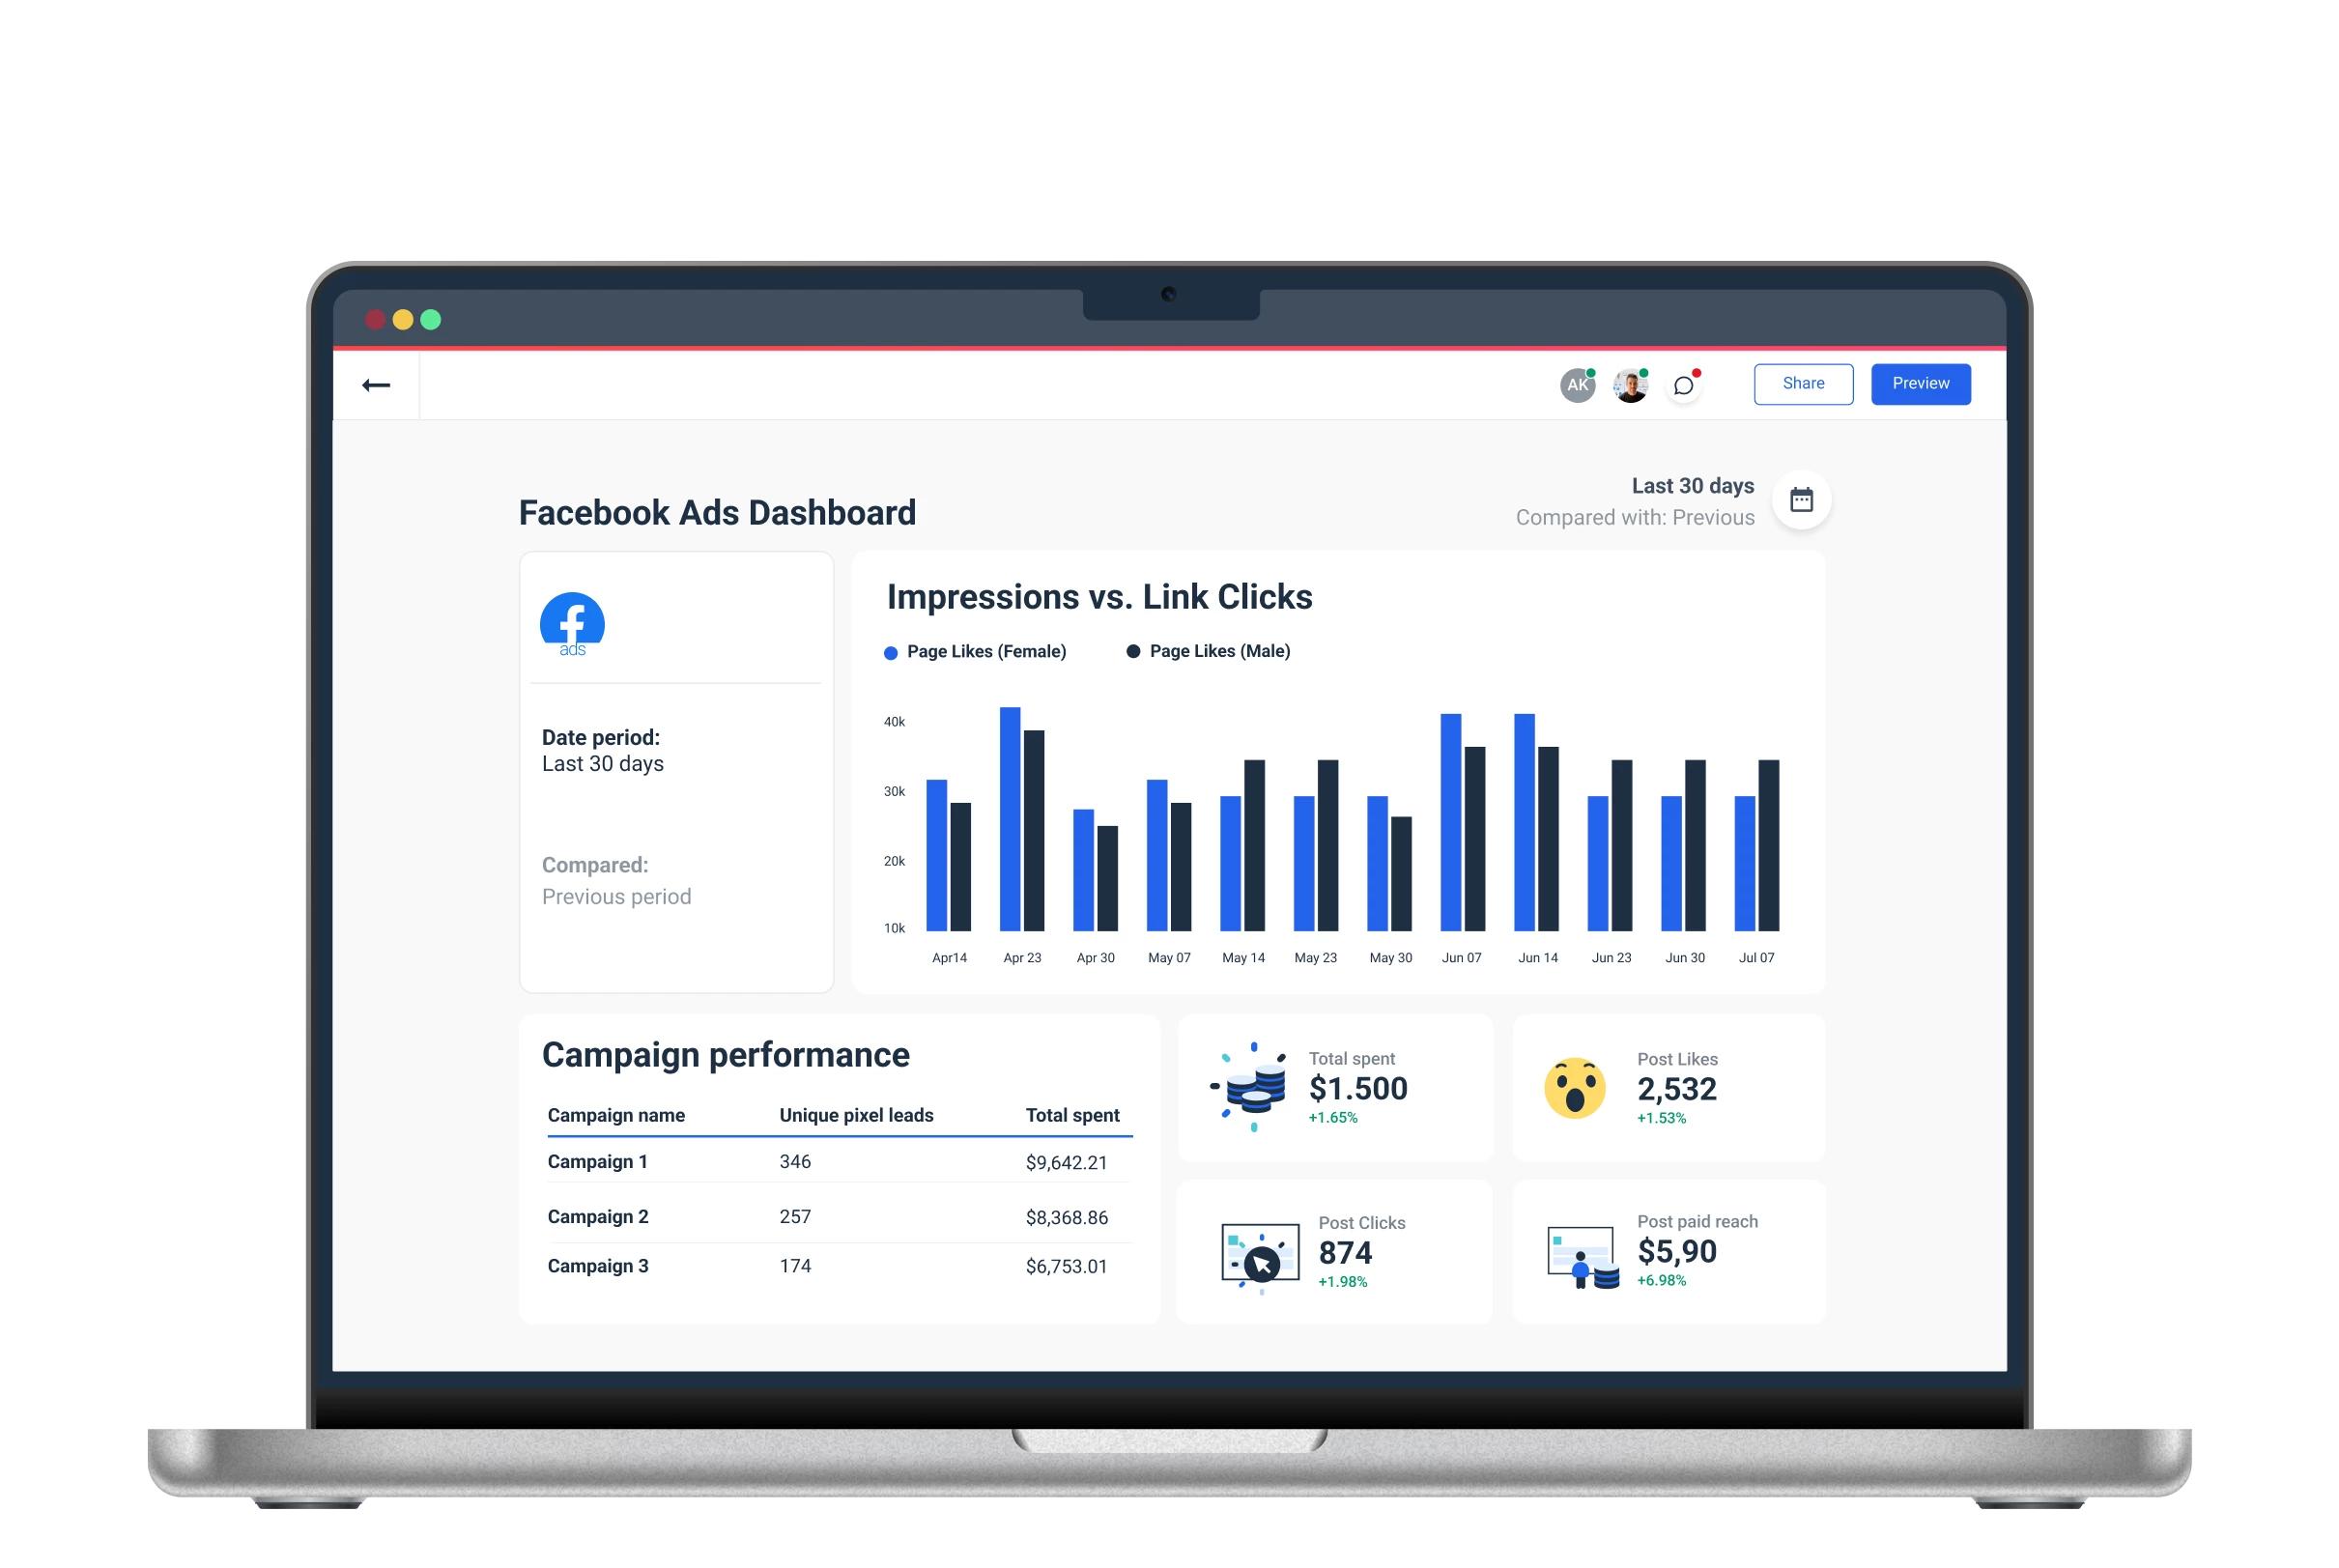Image resolution: width=2339 pixels, height=1568 pixels.
Task: Sort by Unique pixel leads column header
Action: tap(856, 1115)
